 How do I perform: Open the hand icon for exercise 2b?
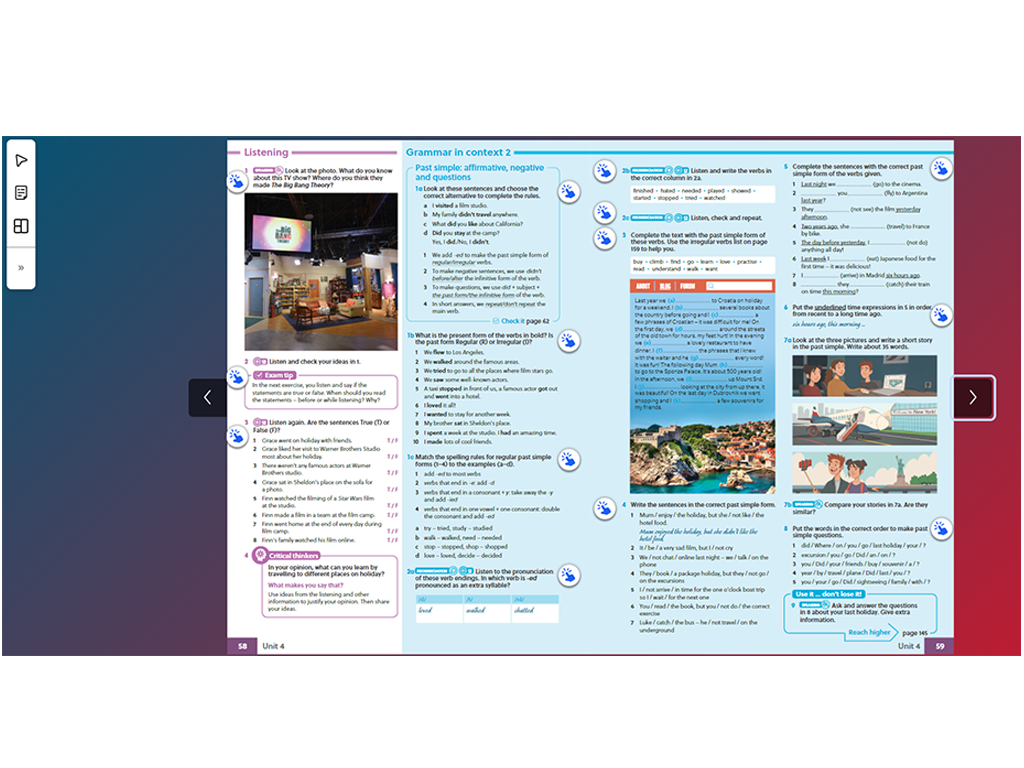605,171
